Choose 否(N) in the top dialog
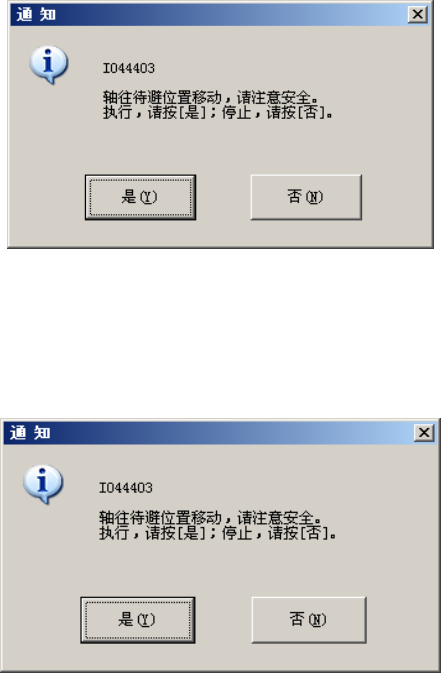This screenshot has width=441, height=673. 306,197
